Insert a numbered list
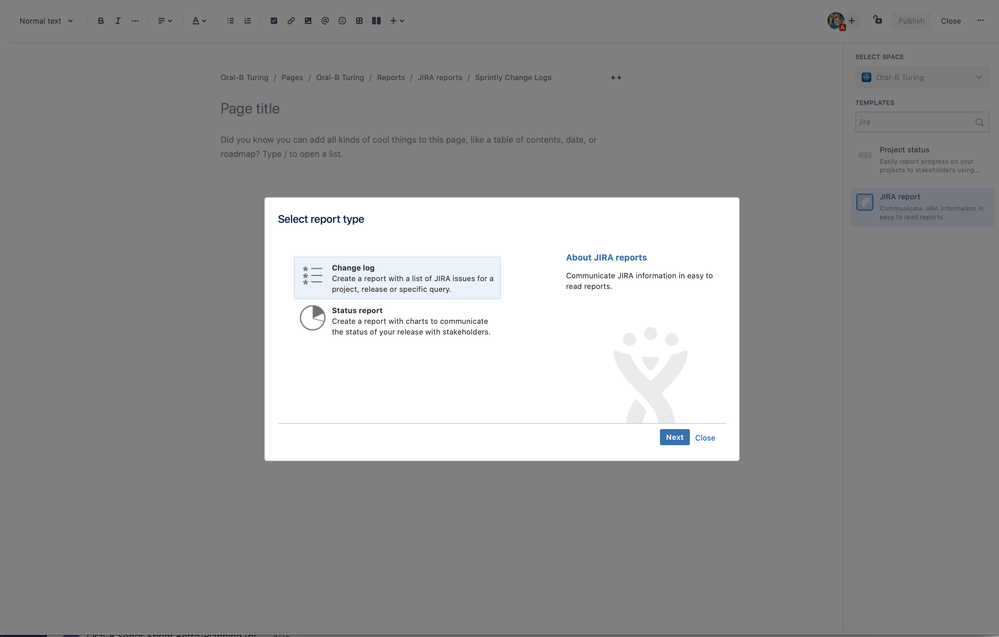This screenshot has height=637, width=999. (247, 21)
